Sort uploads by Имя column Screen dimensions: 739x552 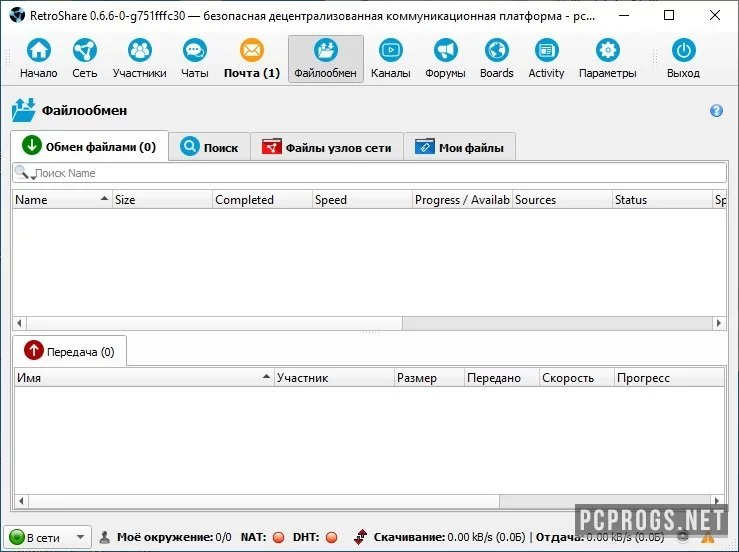(x=144, y=378)
